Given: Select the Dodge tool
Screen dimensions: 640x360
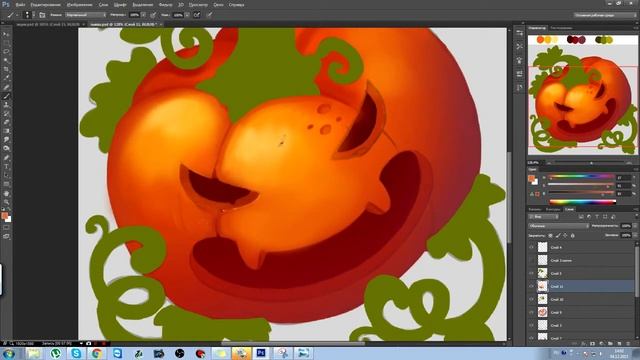Looking at the screenshot, I should click(x=6, y=149).
